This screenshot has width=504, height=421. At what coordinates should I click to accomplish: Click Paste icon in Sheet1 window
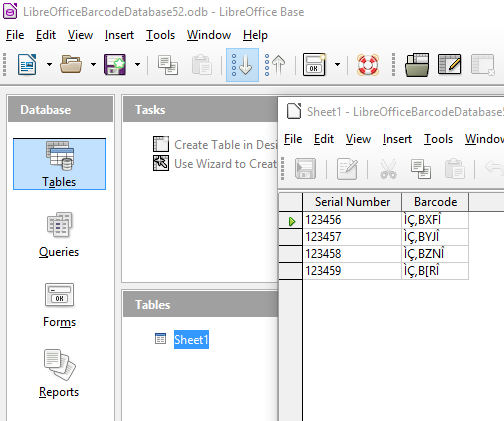455,169
